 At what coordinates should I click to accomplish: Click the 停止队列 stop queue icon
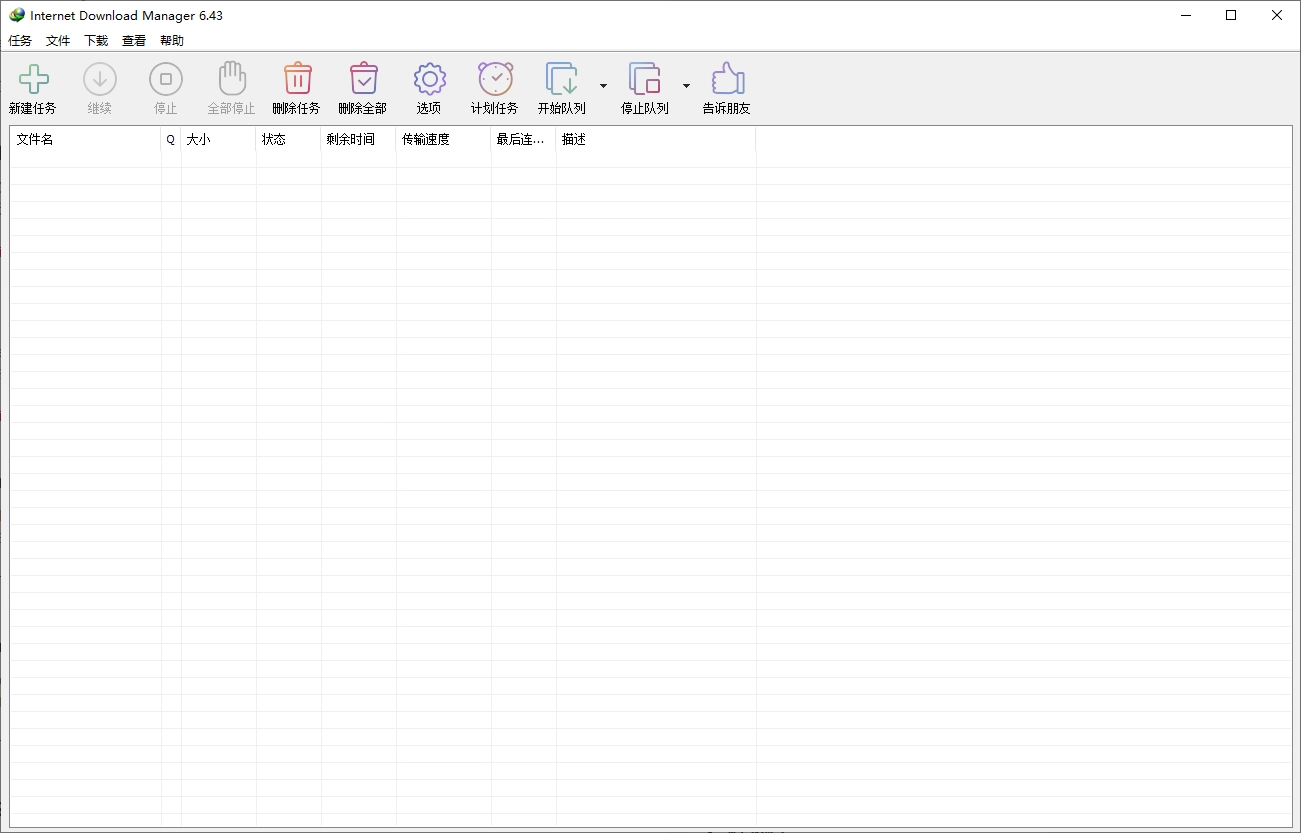pos(645,79)
